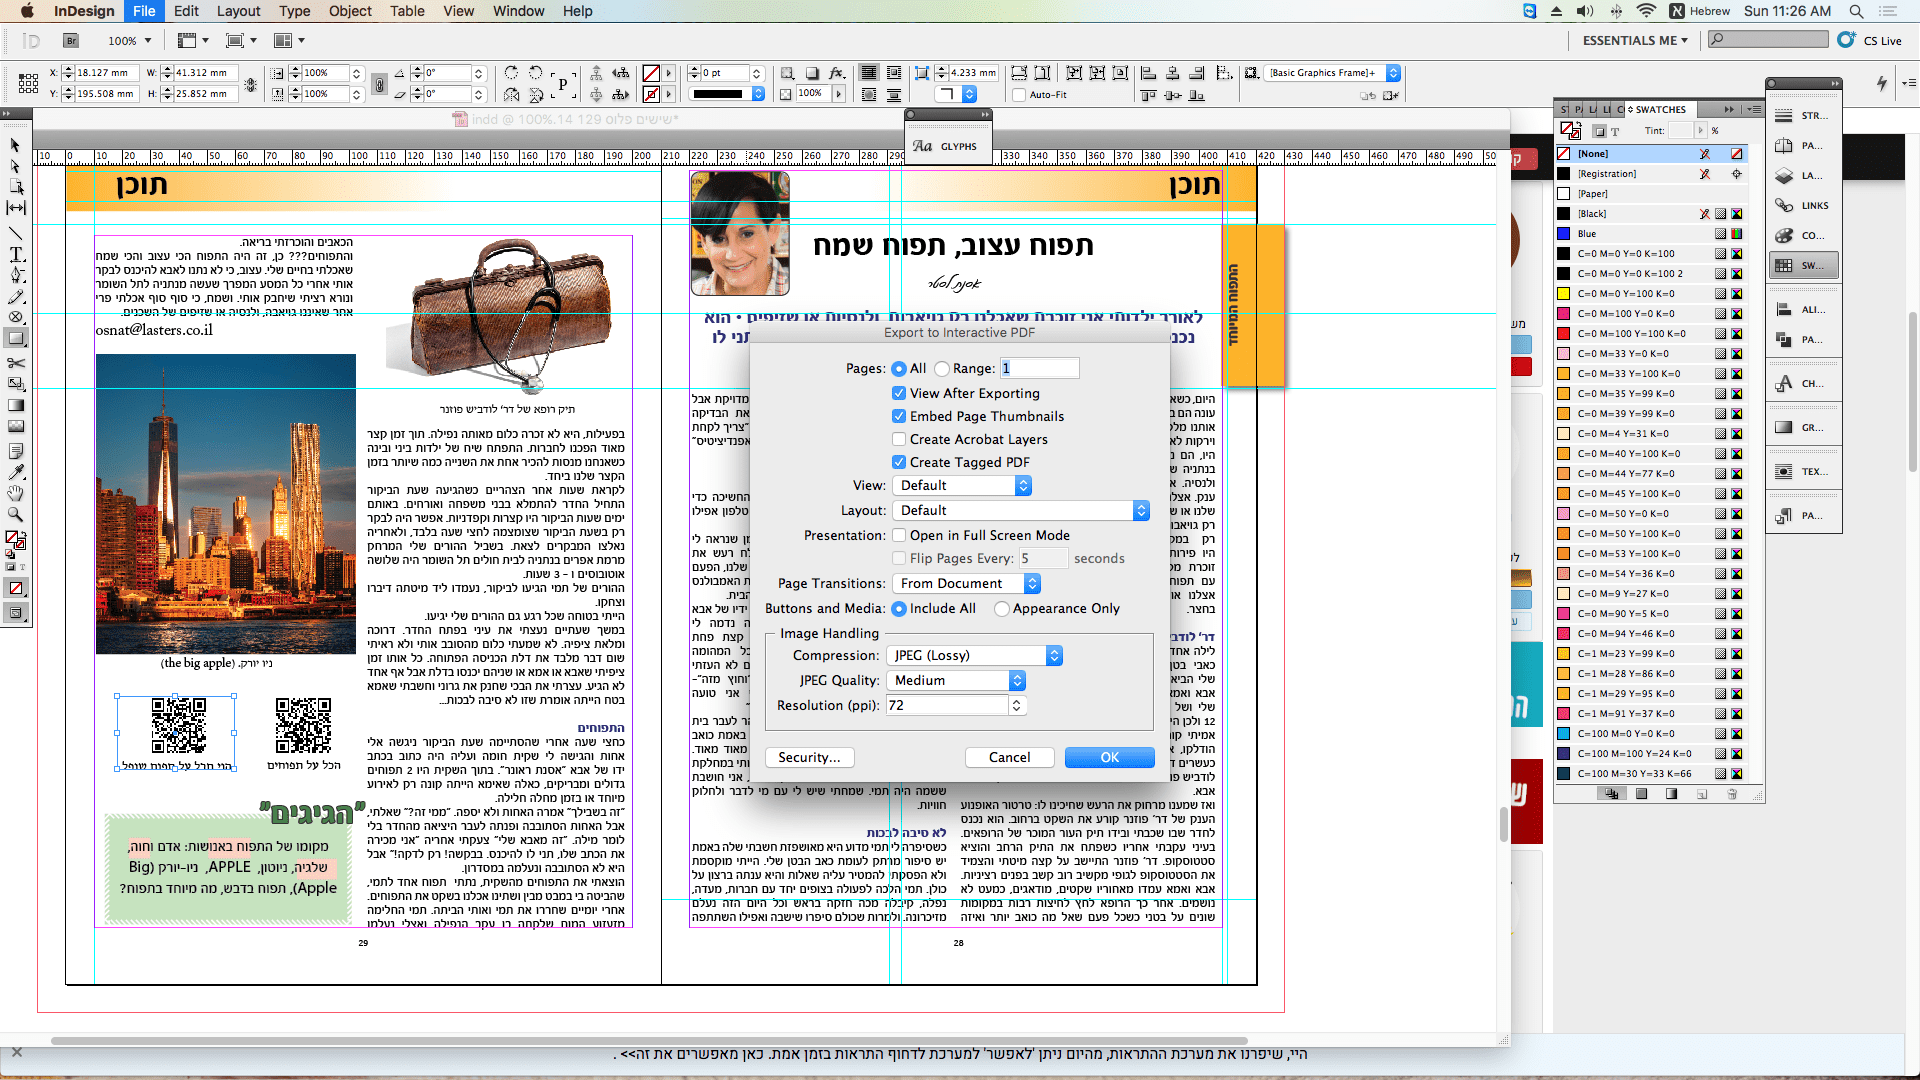Set export page range field
1920x1080 pixels.
[x=1039, y=368]
